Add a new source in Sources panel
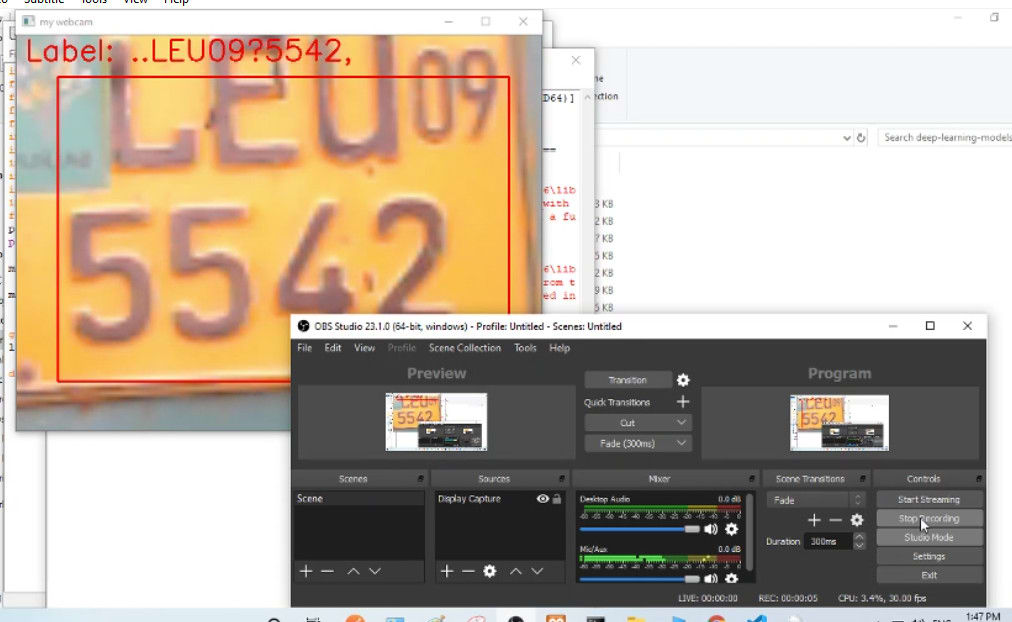The width and height of the screenshot is (1012, 622). tap(447, 571)
